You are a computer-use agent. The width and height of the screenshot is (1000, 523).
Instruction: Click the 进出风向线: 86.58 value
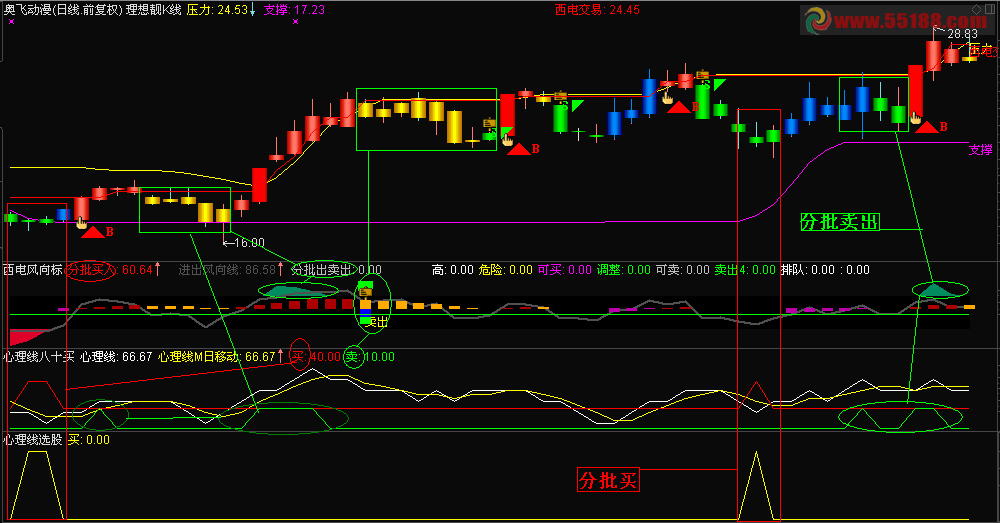[x=226, y=270]
